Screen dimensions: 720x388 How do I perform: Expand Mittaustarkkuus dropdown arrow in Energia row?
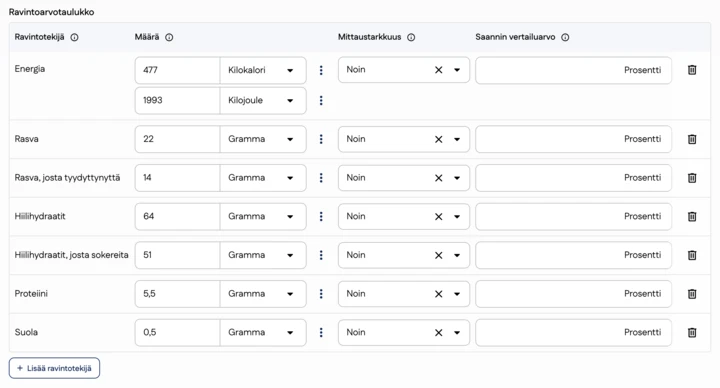(457, 70)
